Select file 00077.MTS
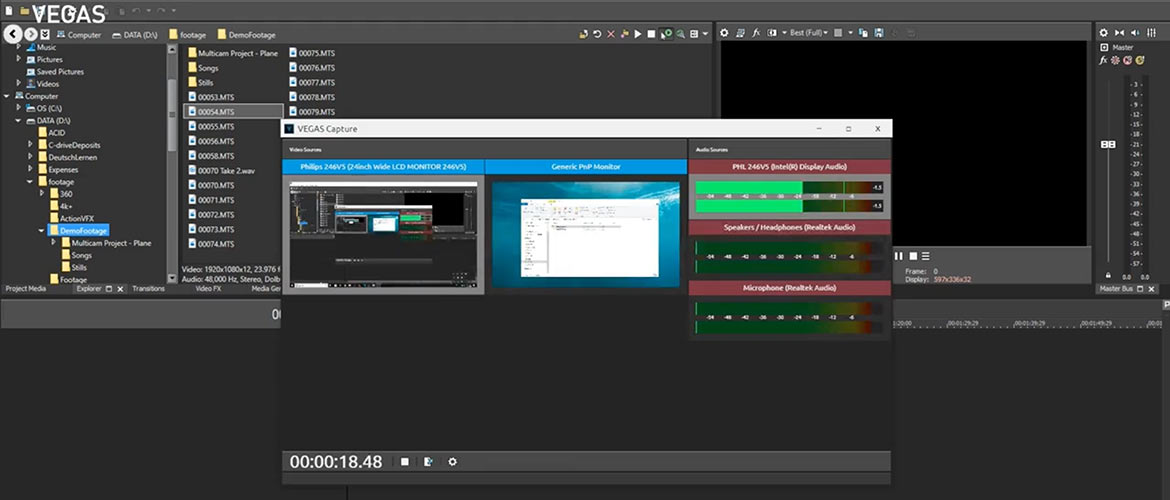This screenshot has width=1170, height=500. pyautogui.click(x=310, y=82)
